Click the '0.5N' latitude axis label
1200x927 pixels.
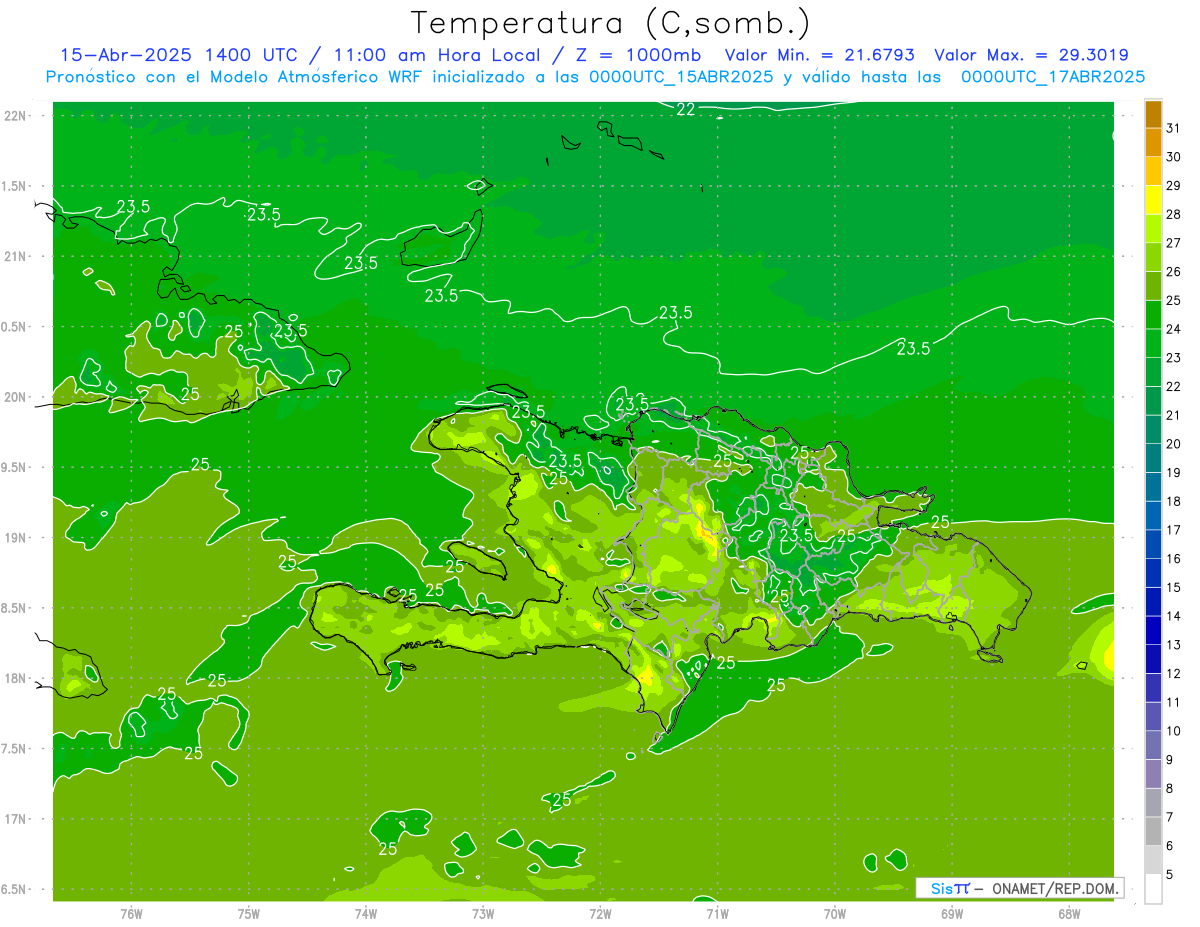pyautogui.click(x=13, y=327)
